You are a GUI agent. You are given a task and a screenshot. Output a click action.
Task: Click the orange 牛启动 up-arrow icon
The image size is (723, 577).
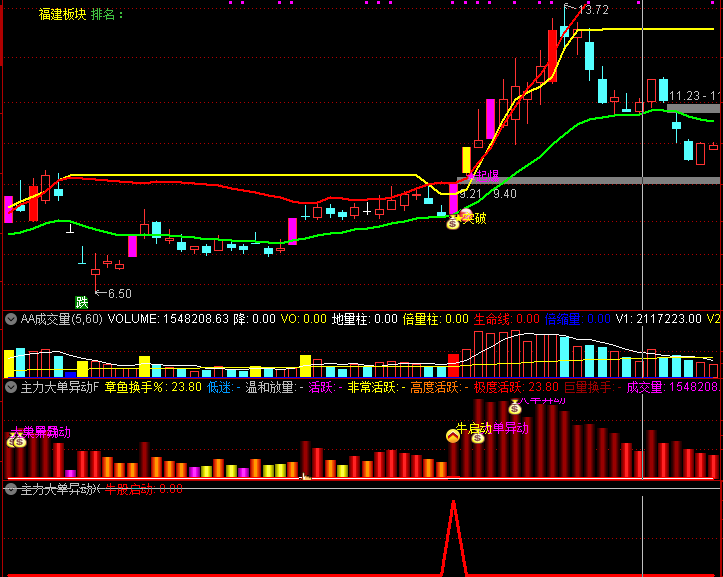(453, 436)
